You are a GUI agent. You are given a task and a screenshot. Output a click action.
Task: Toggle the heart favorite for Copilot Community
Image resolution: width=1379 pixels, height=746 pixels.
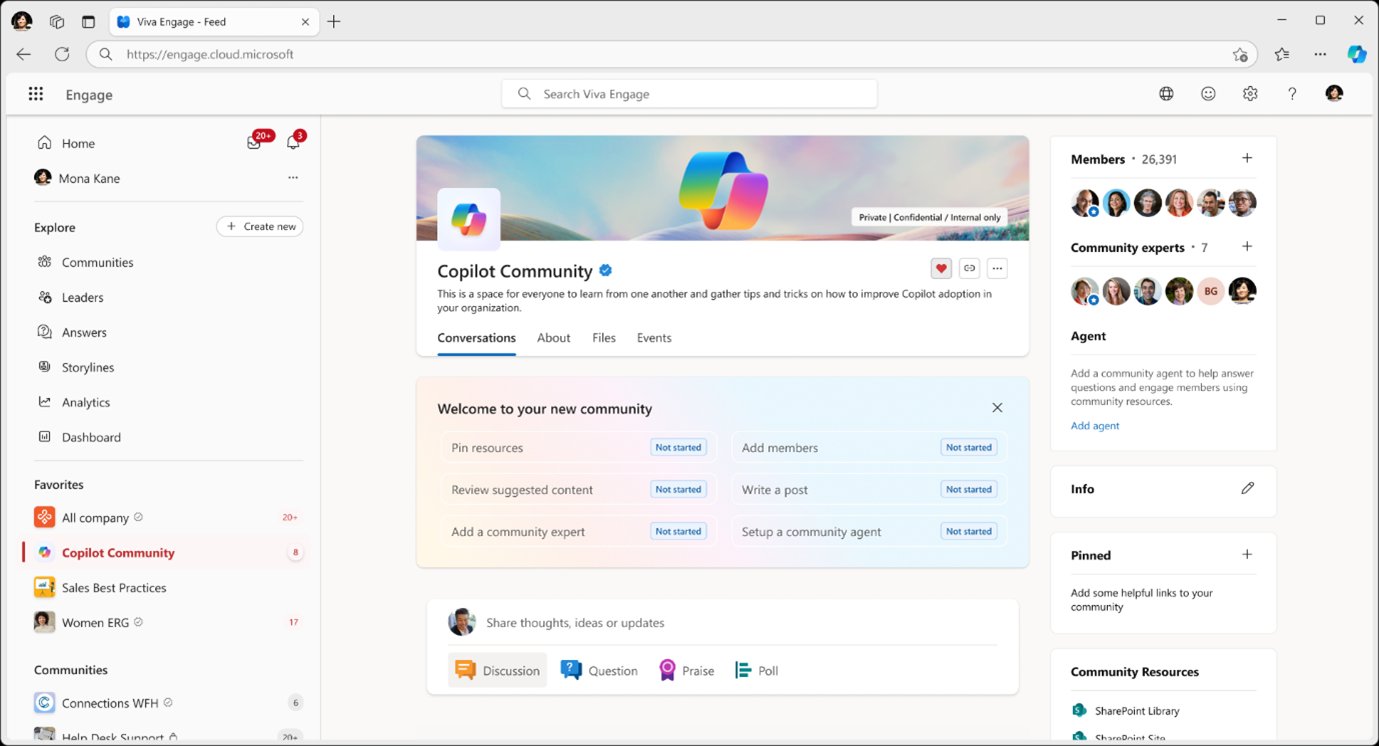[x=940, y=268]
